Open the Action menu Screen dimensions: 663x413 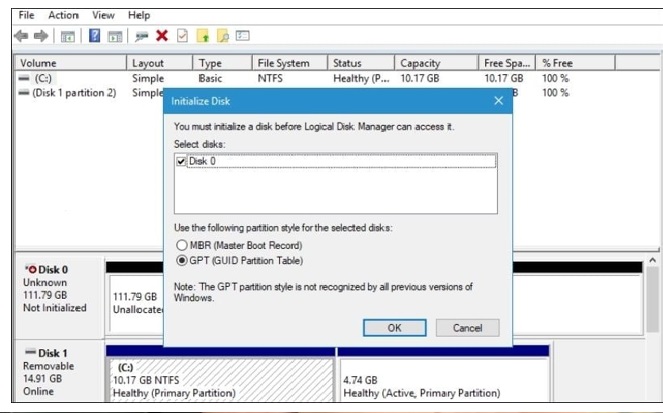coord(63,15)
